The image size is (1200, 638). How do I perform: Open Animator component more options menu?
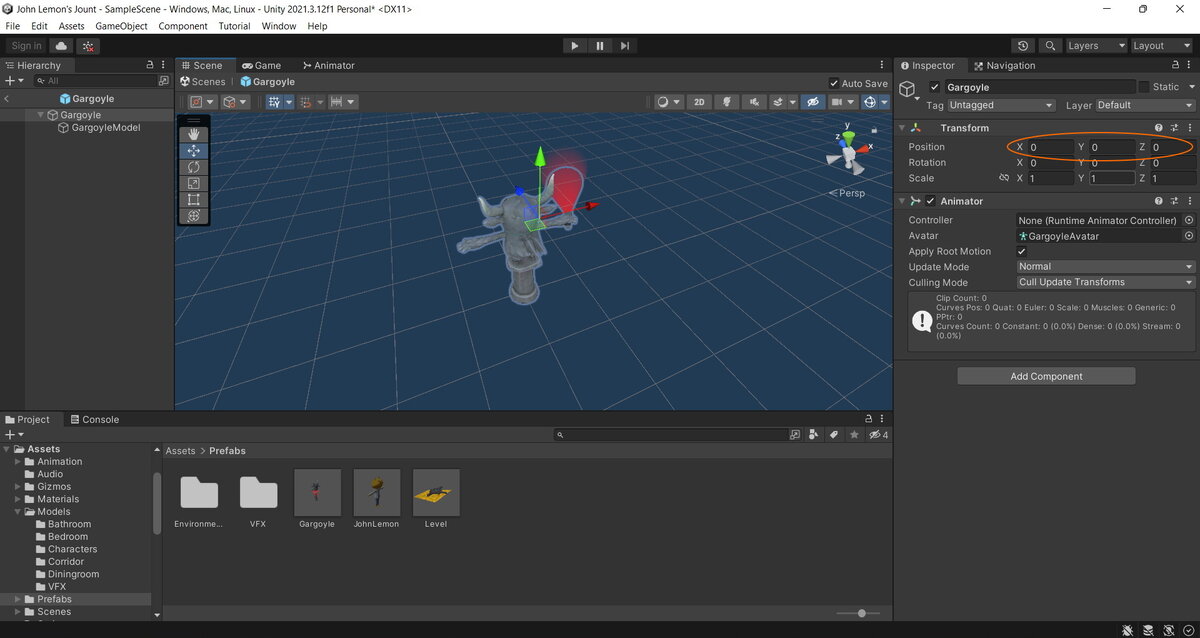[x=1189, y=201]
